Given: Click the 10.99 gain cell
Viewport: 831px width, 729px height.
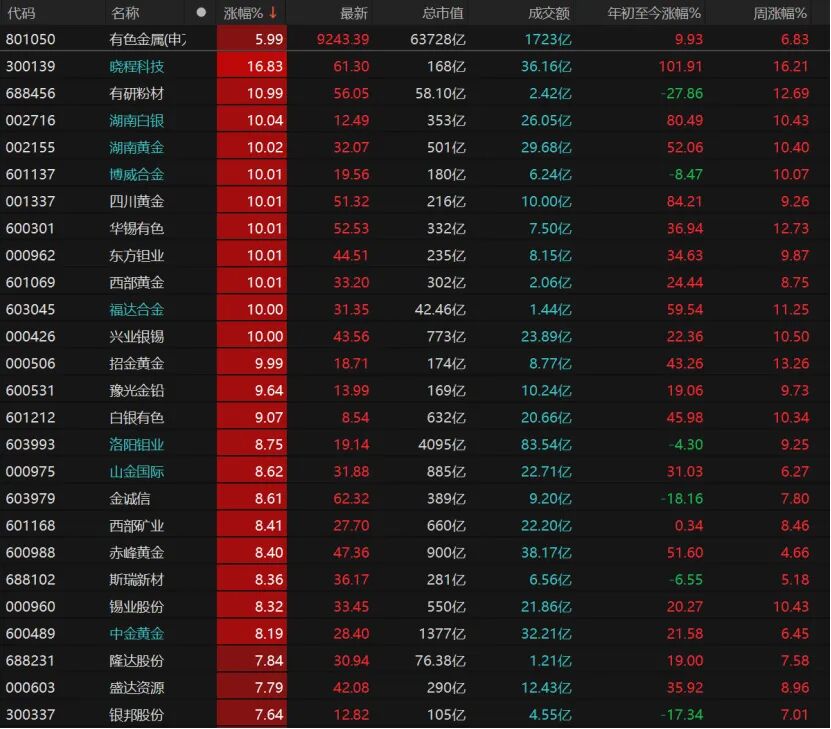Looking at the screenshot, I should pos(252,93).
